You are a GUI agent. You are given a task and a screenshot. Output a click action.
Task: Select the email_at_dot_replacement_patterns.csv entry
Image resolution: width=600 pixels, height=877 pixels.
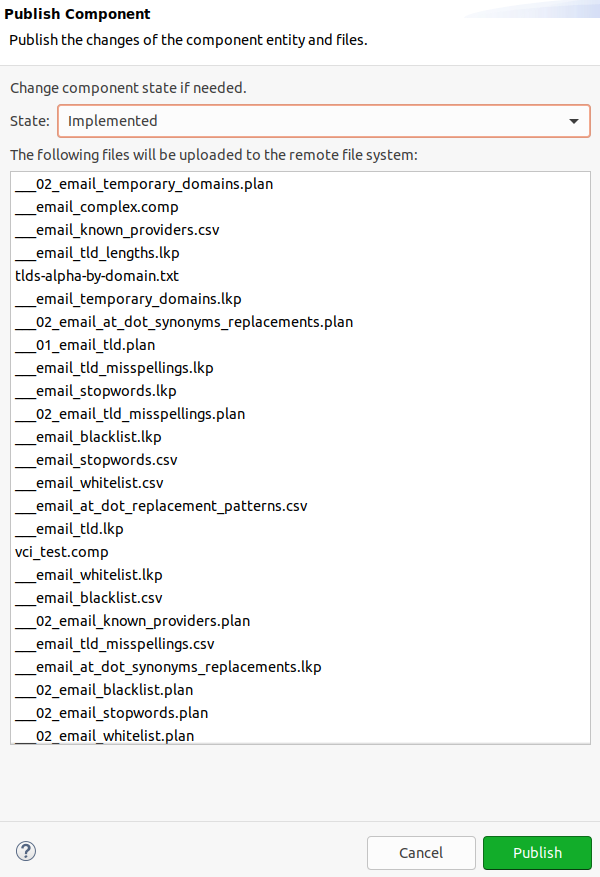click(162, 506)
